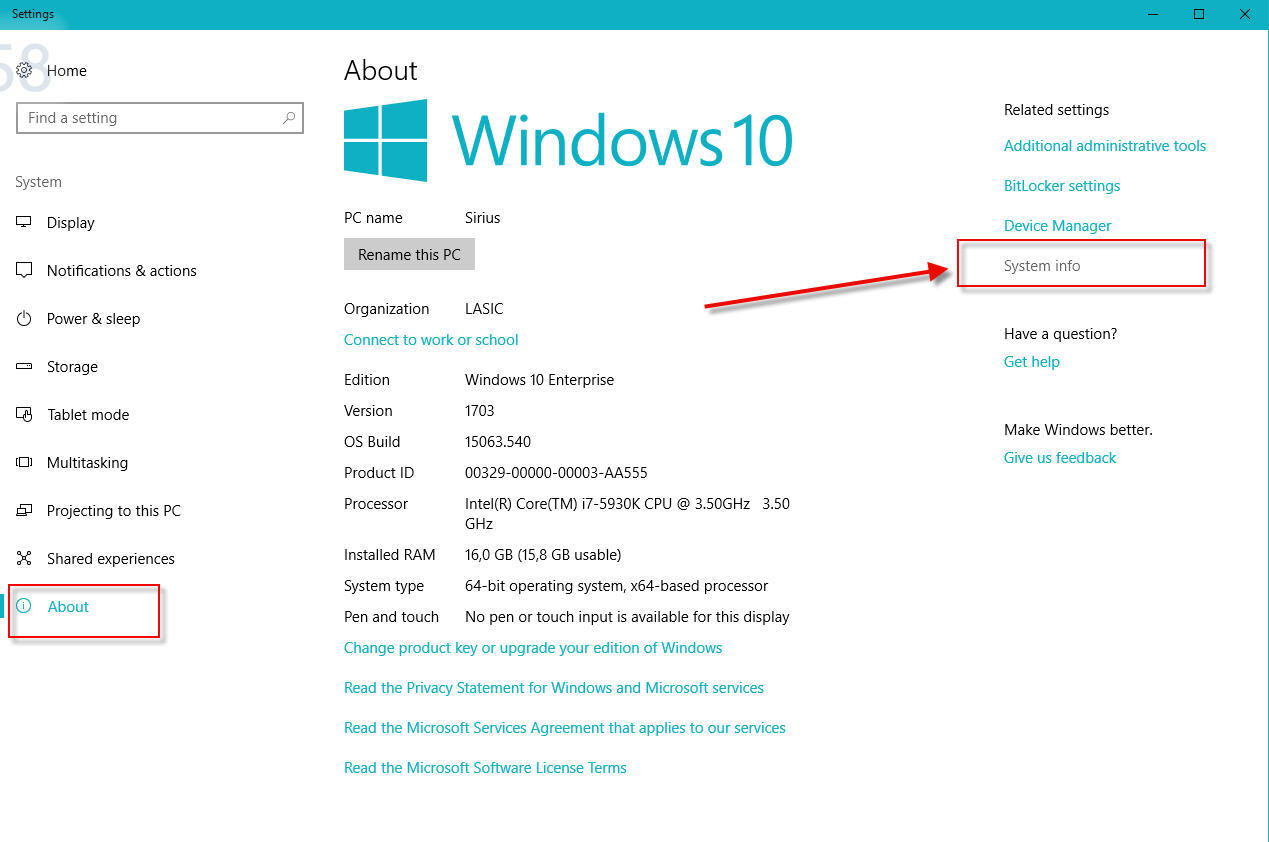Open Additional administrative tools link

pos(1105,146)
